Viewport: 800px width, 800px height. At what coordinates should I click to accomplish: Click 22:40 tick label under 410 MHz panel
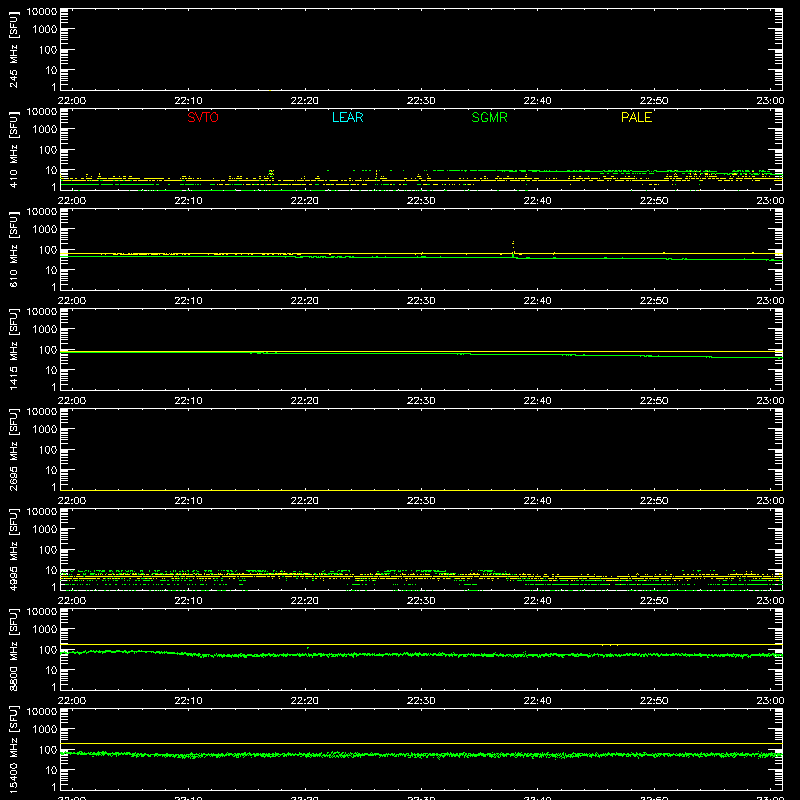[537, 201]
